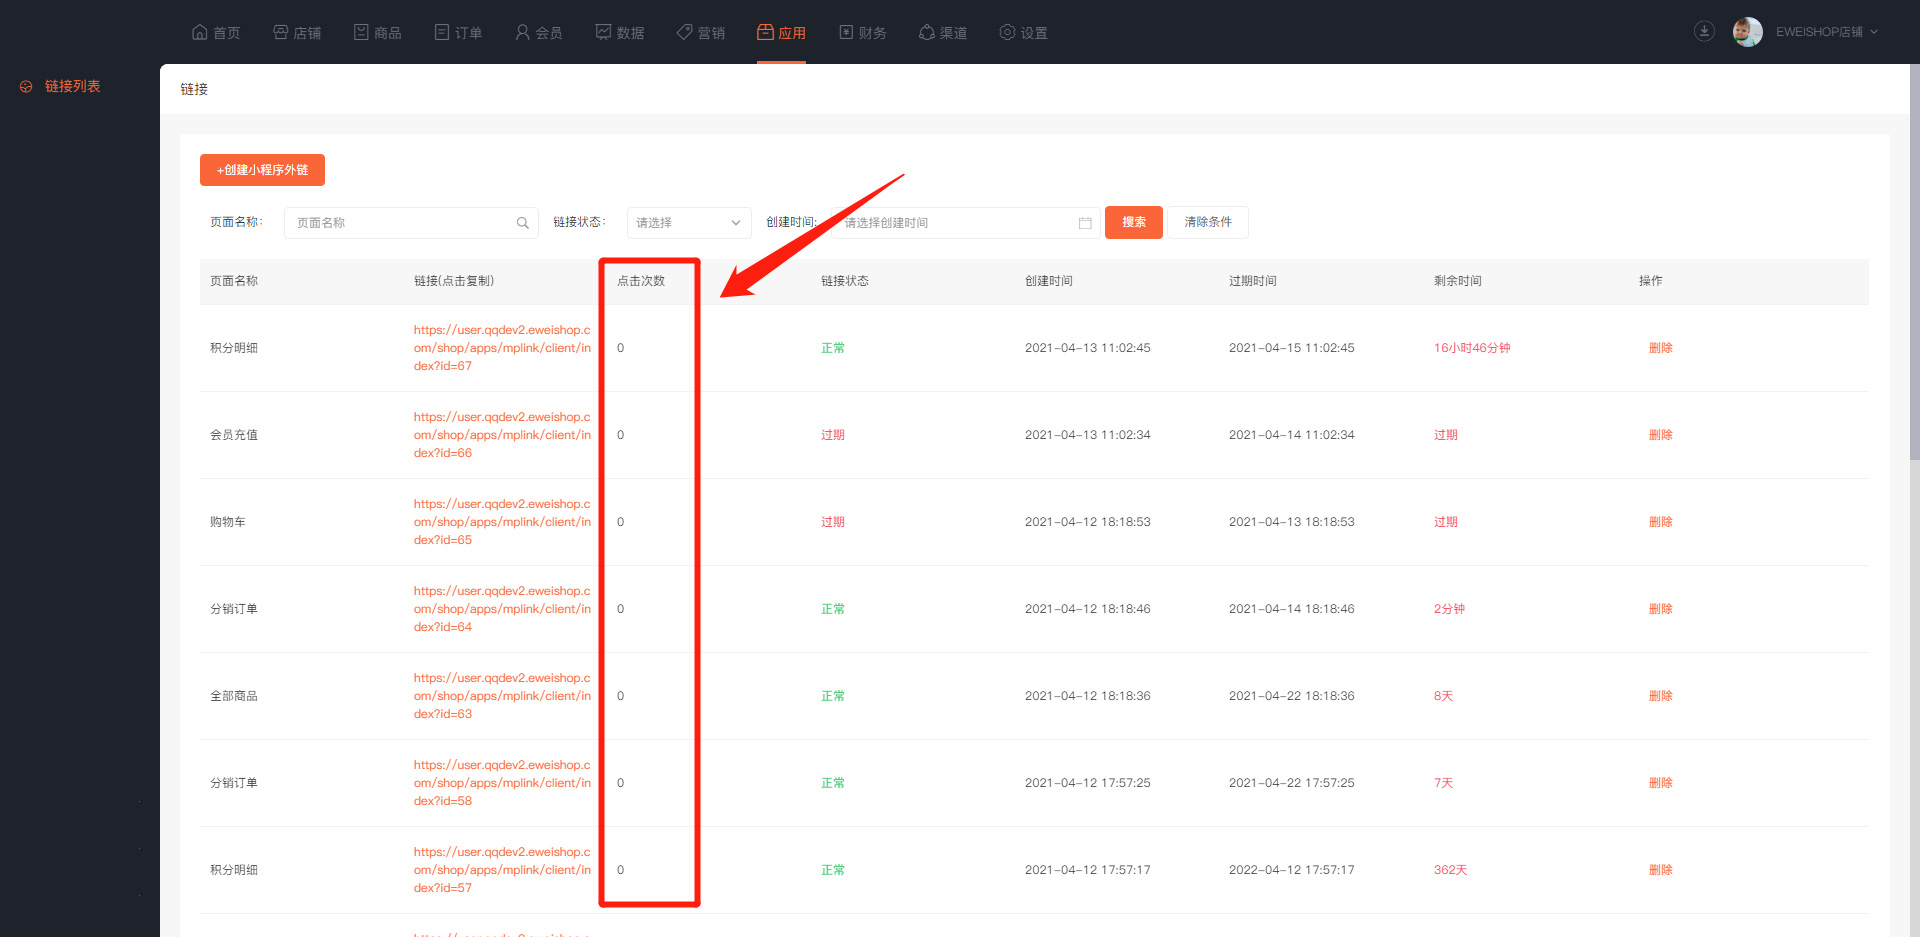The height and width of the screenshot is (937, 1920).
Task: Open the 首页 home menu
Action: tap(216, 33)
